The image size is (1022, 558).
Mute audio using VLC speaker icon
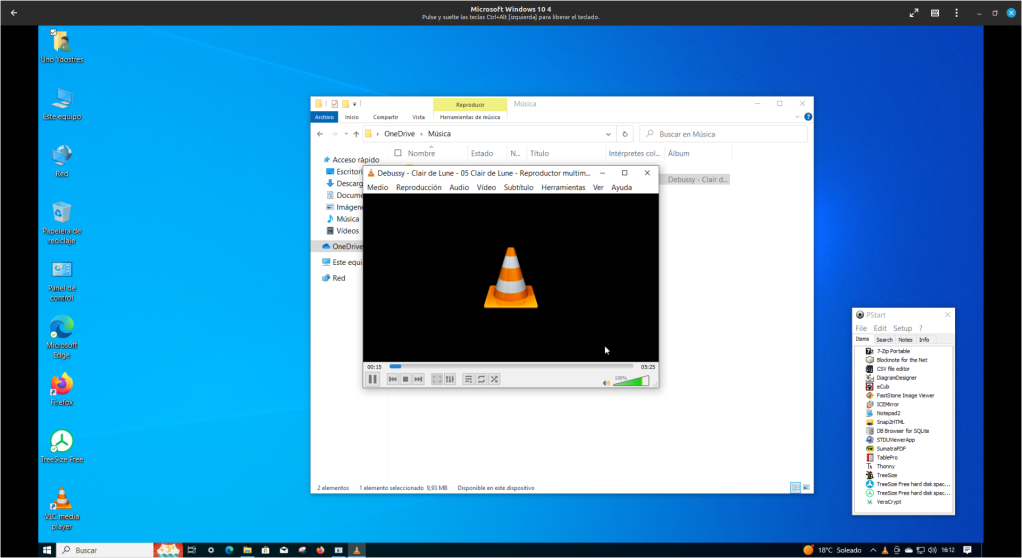point(606,381)
